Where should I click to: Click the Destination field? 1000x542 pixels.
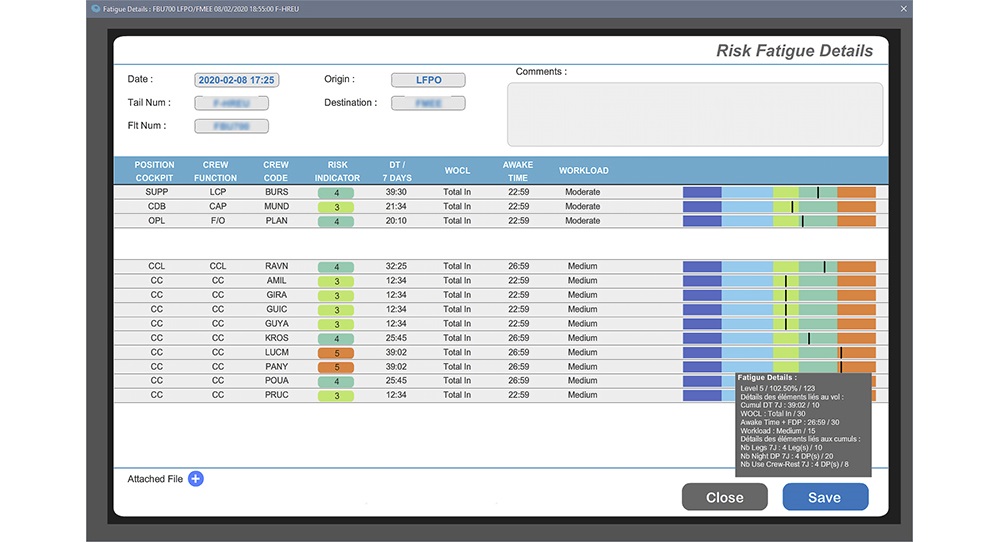(428, 103)
